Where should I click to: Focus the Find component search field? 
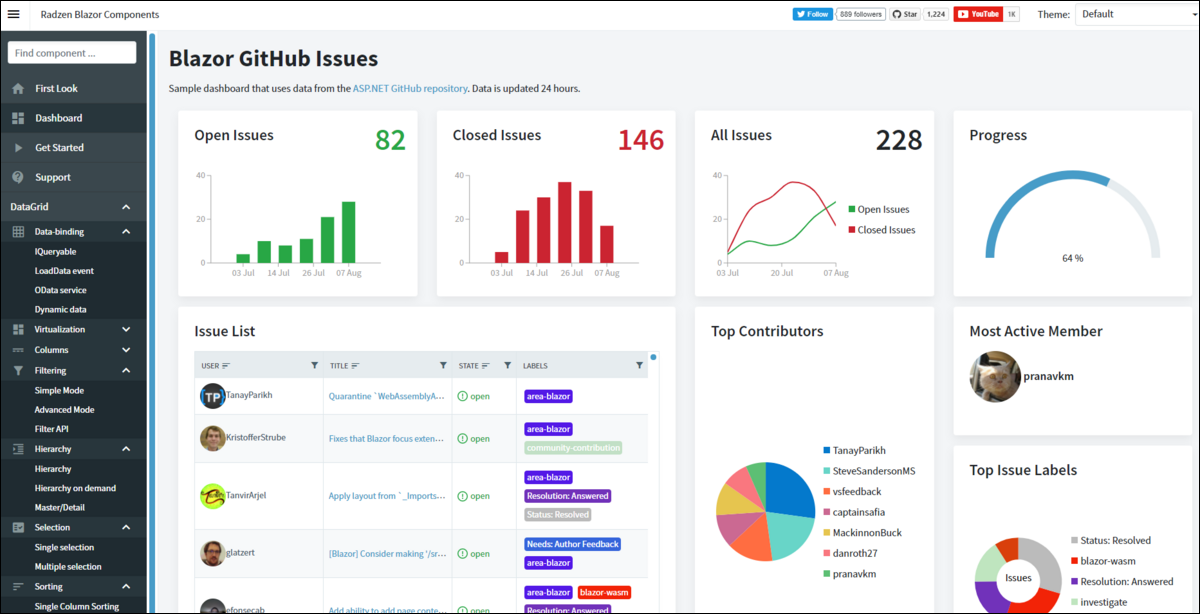(72, 52)
